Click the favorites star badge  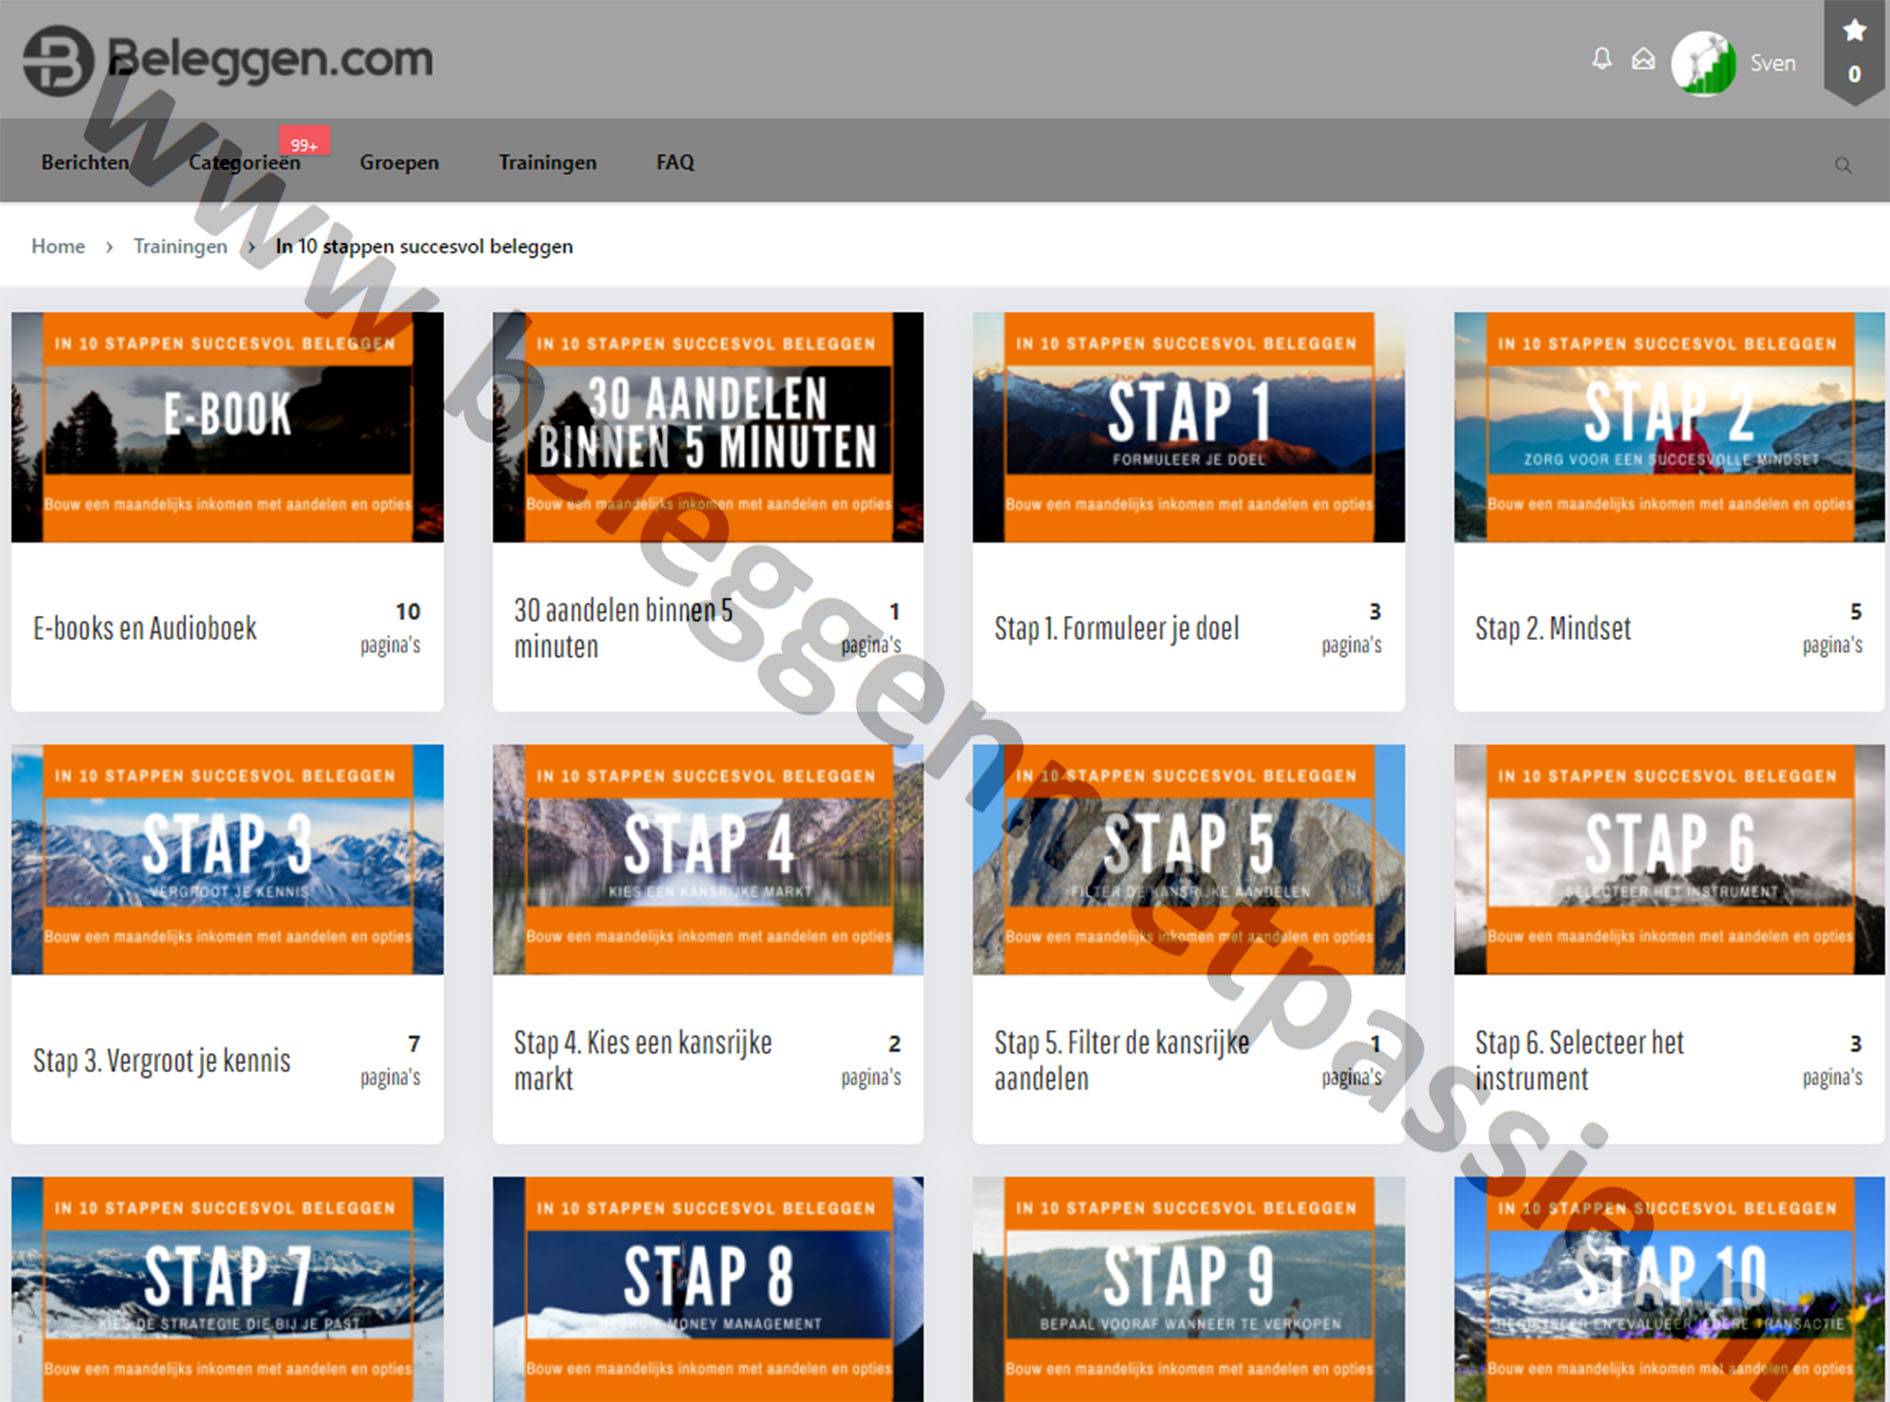click(1854, 50)
